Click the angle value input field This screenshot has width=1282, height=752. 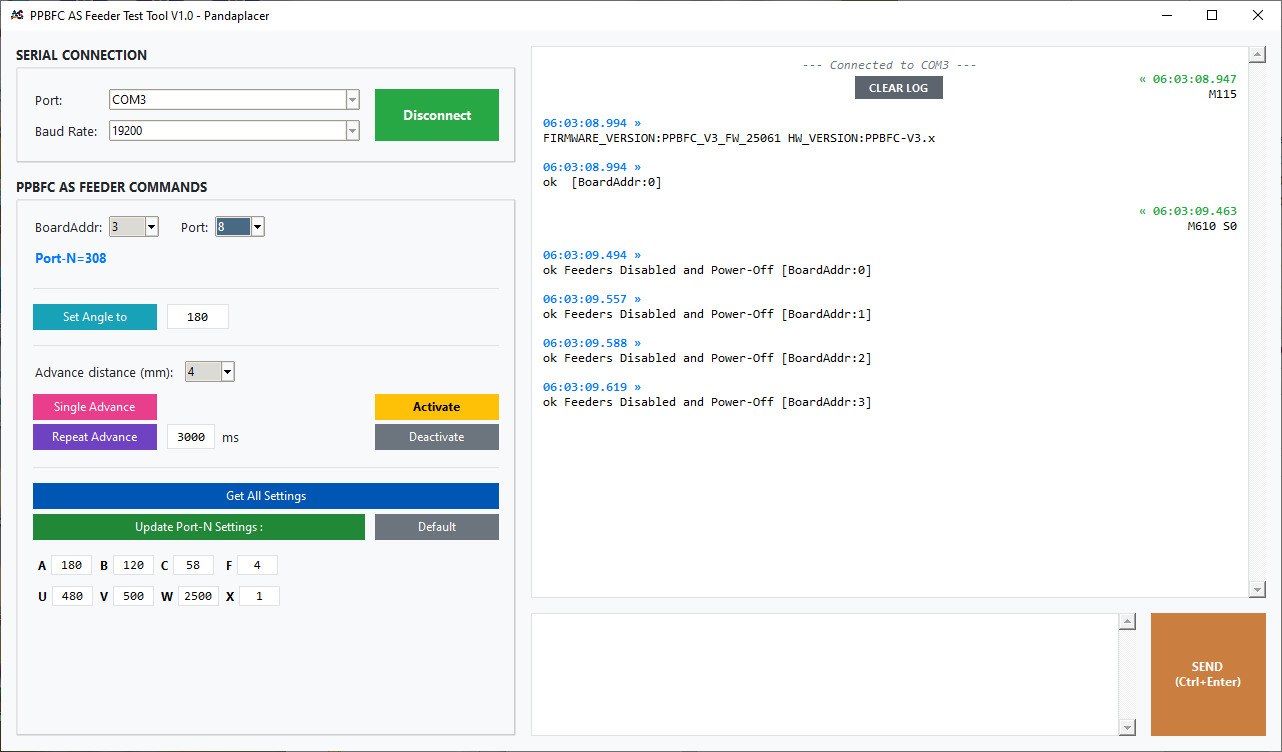(198, 317)
